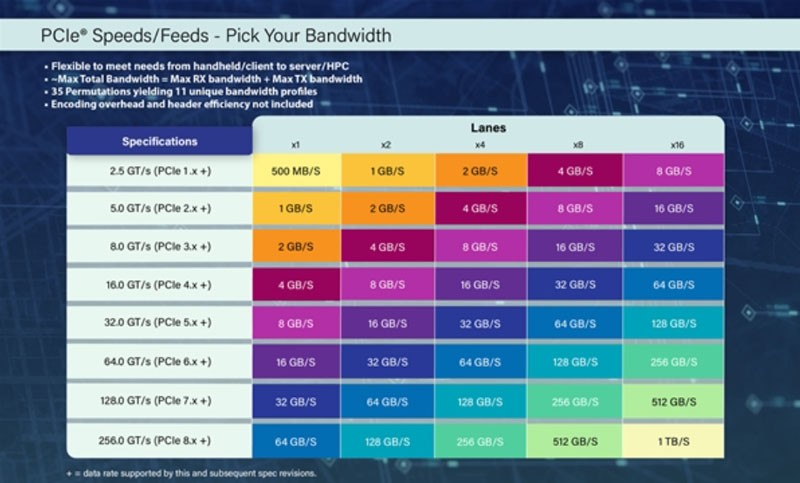
Task: Click the 16.0 GT/s (PCIe 4.x +) row label
Action: 160,286
